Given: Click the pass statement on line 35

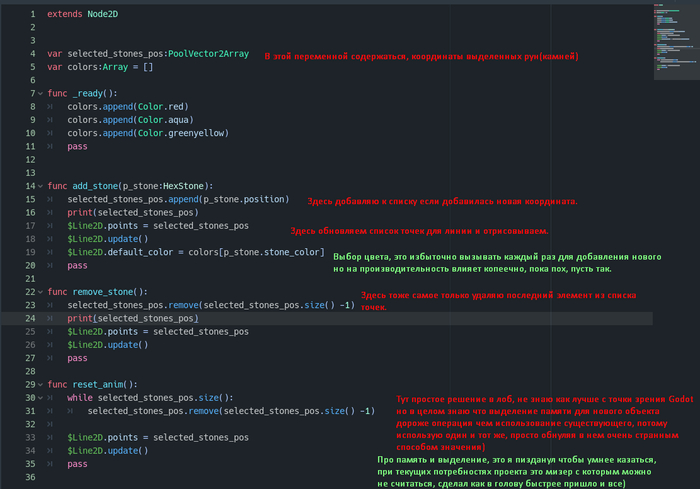Looking at the screenshot, I should coord(77,464).
